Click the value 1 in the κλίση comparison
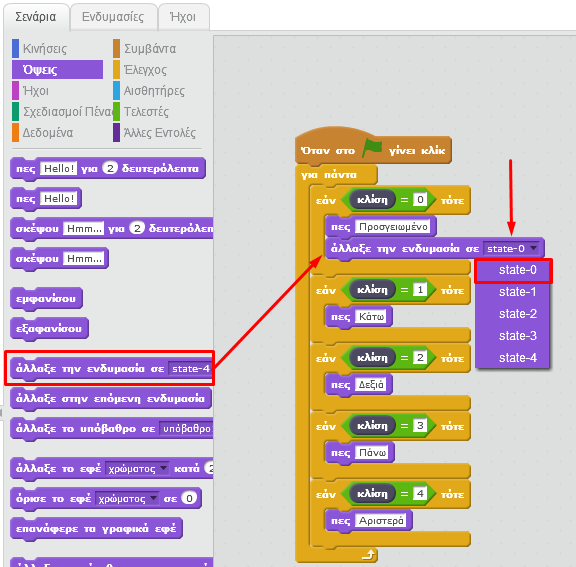 [420, 289]
